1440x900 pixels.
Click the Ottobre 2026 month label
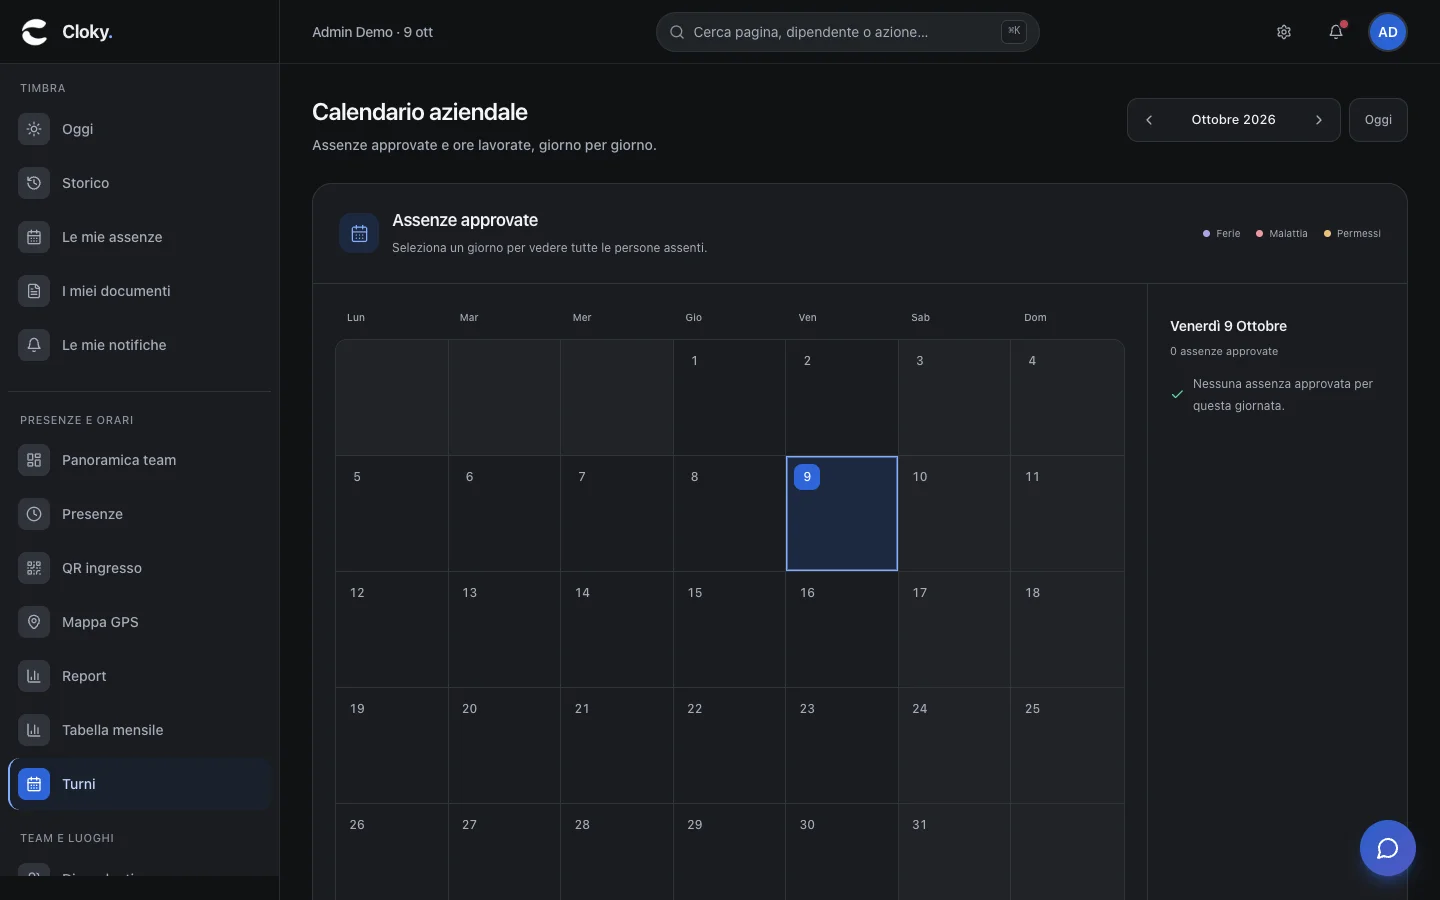click(1233, 120)
